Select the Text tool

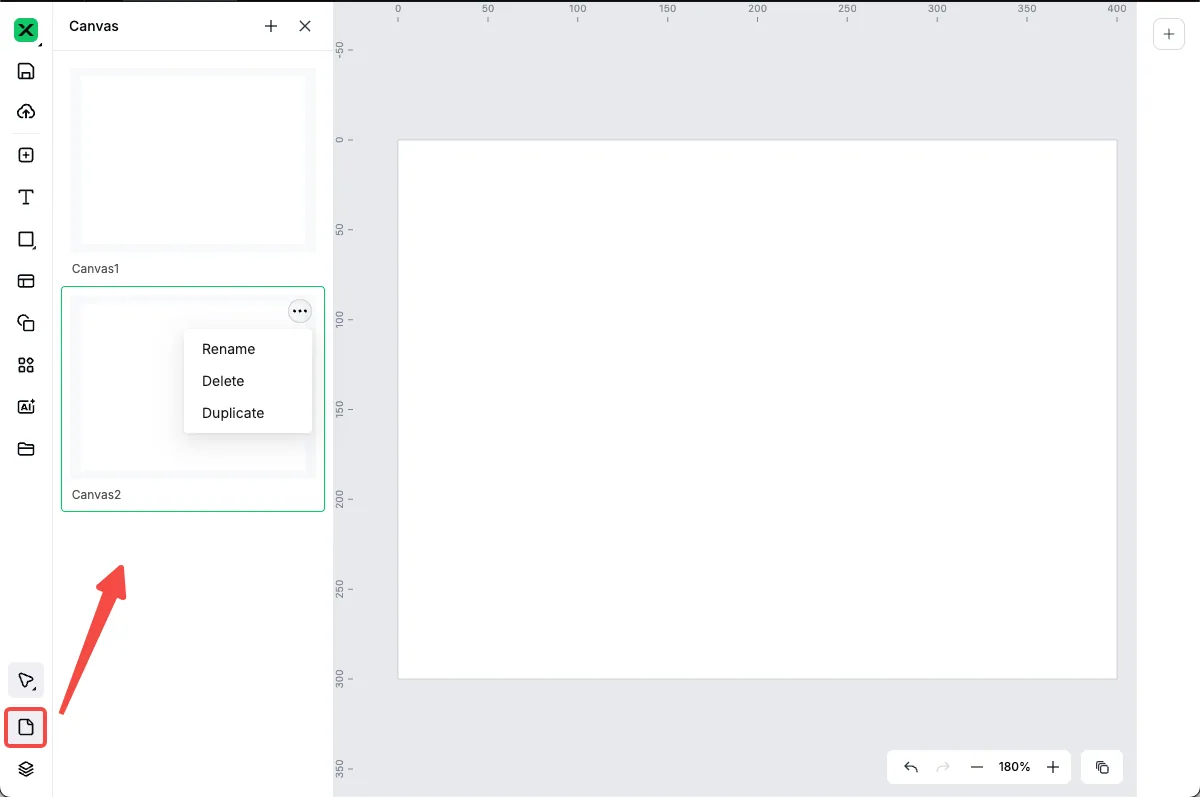[26, 197]
